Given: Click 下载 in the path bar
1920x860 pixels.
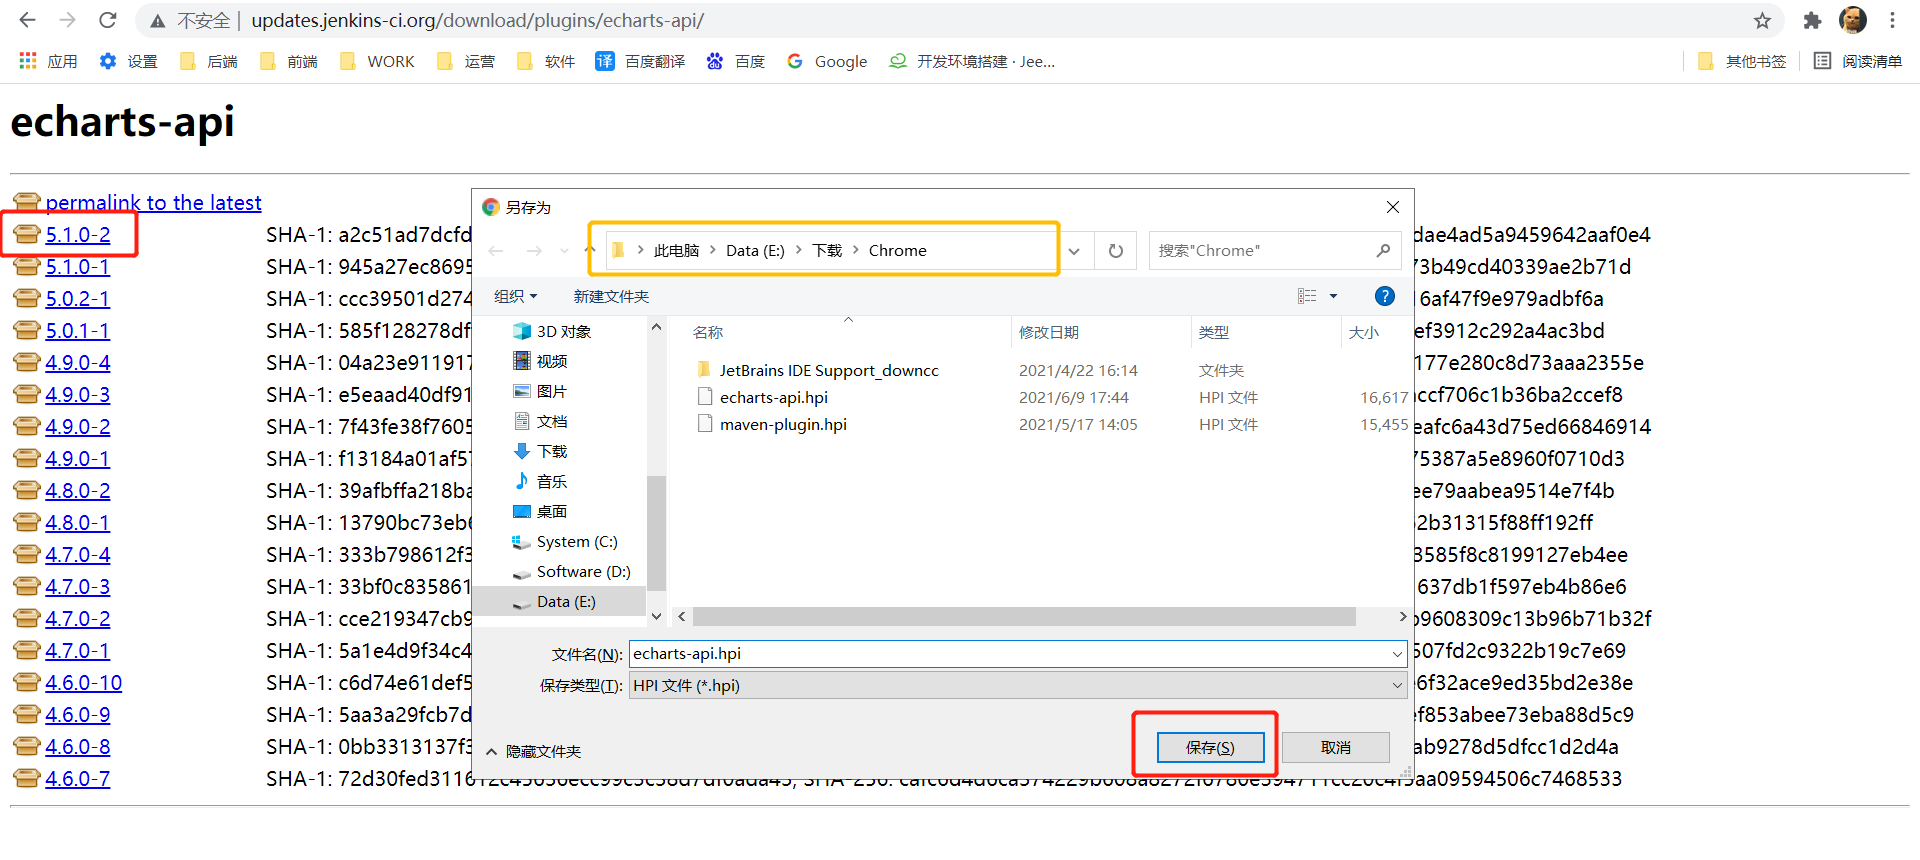Looking at the screenshot, I should point(827,250).
